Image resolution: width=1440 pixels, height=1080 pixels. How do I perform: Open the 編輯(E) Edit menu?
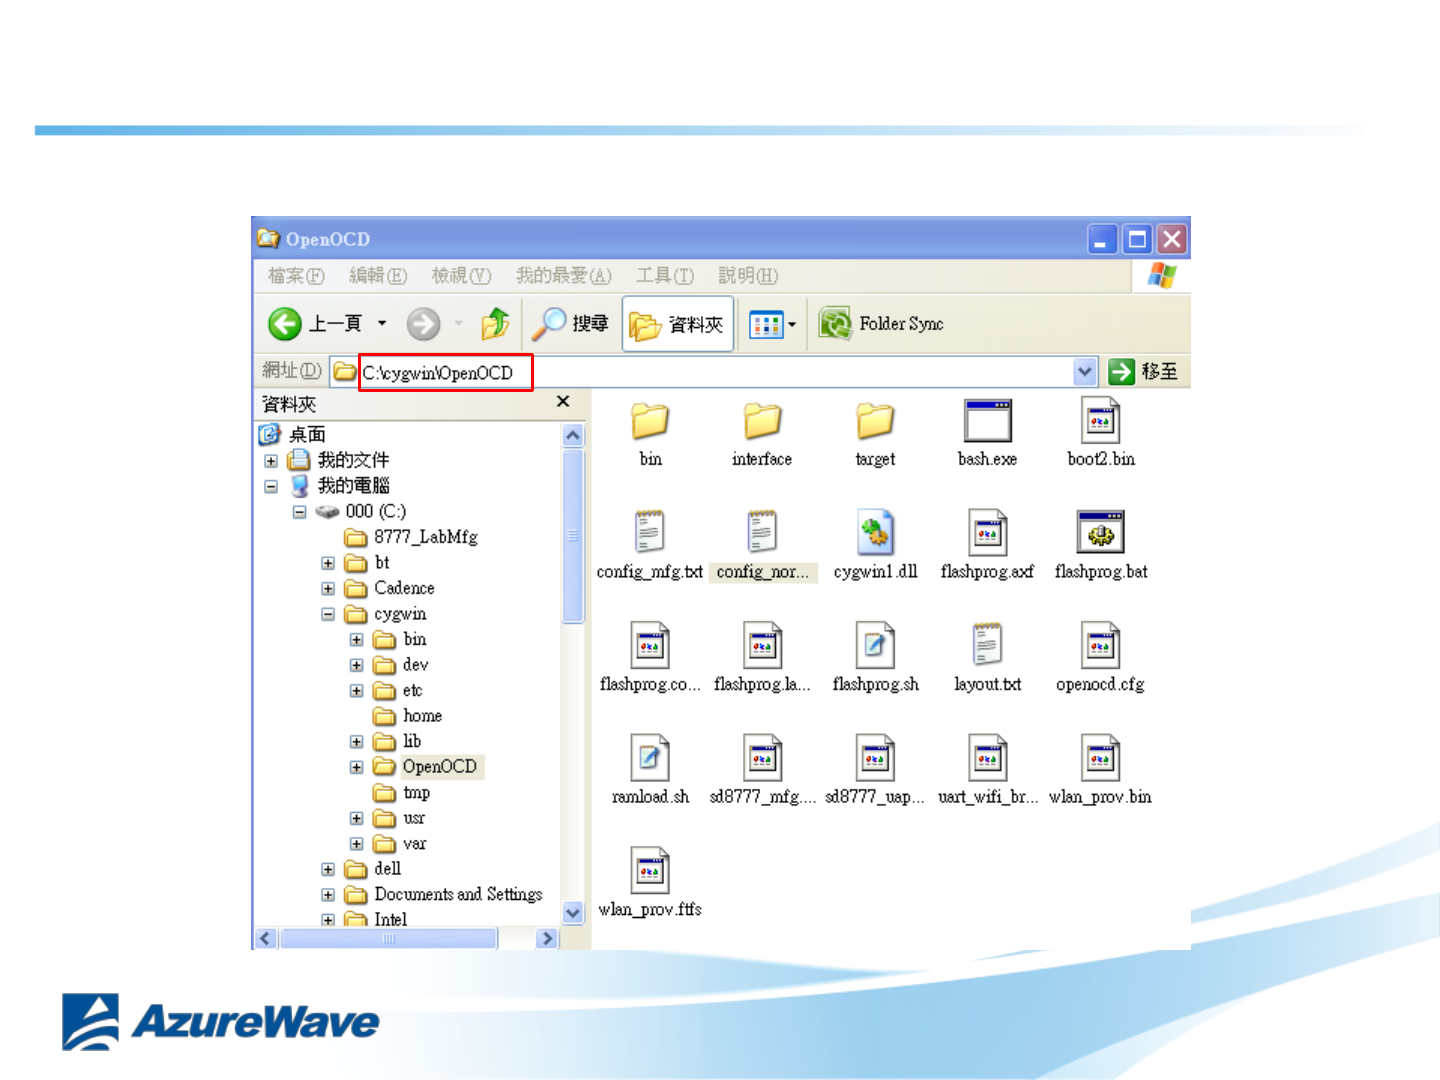pyautogui.click(x=378, y=275)
